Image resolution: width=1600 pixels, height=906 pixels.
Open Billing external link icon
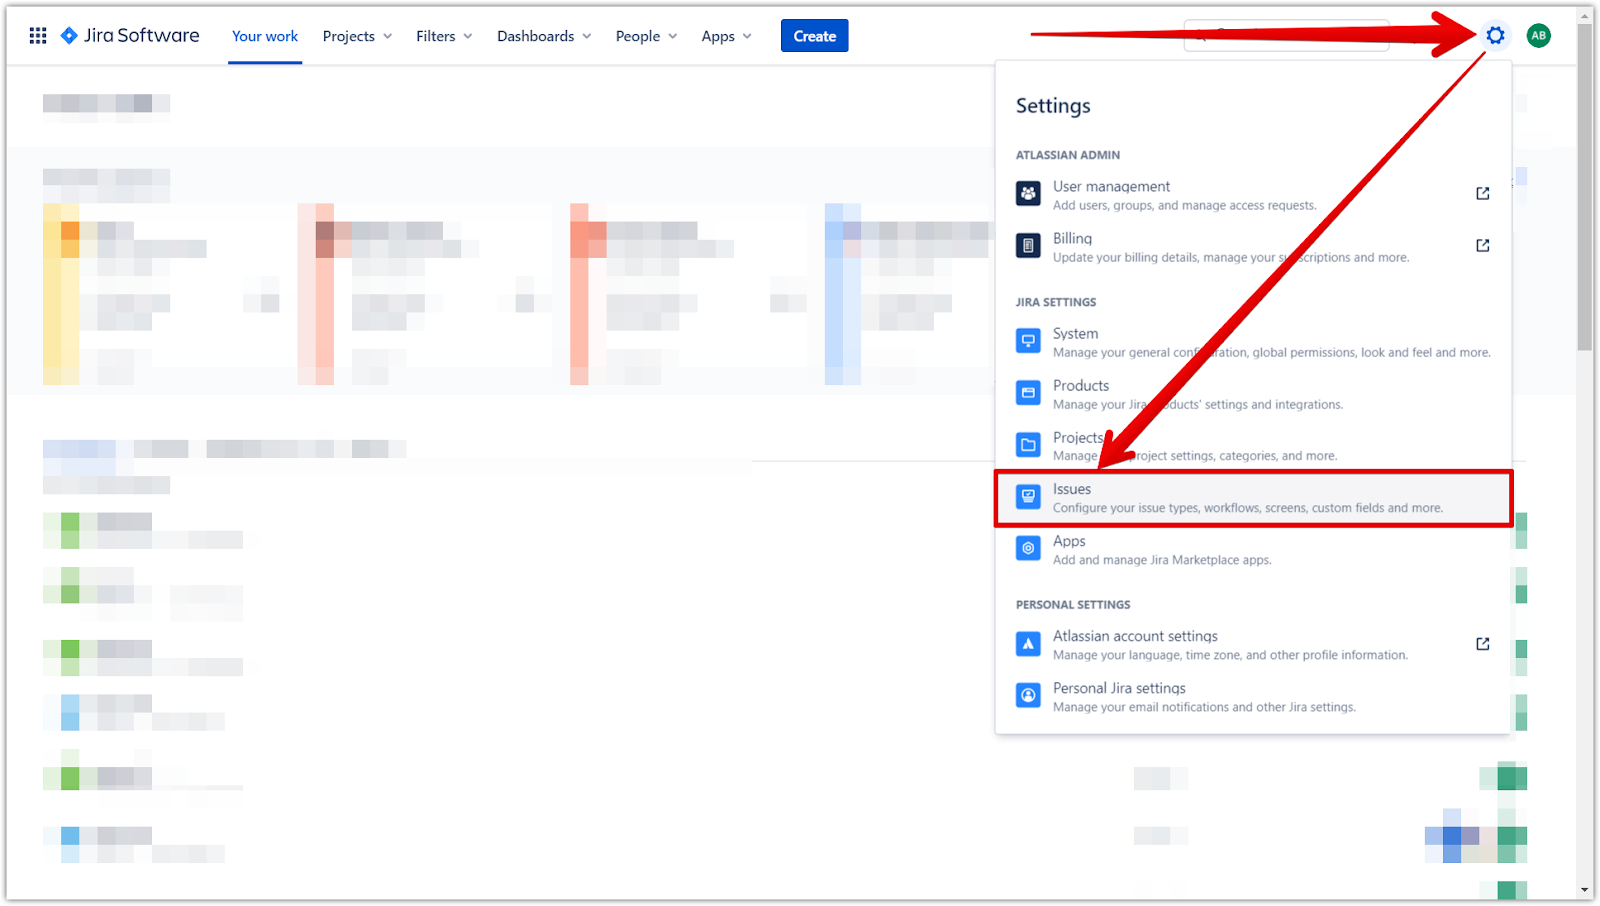point(1483,246)
